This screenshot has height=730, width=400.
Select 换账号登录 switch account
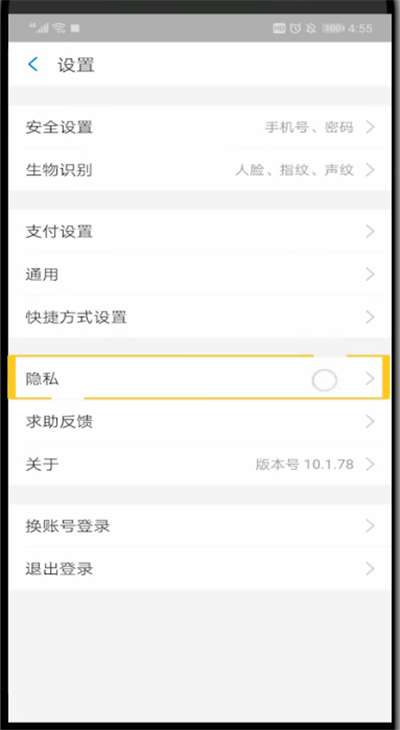[x=200, y=526]
